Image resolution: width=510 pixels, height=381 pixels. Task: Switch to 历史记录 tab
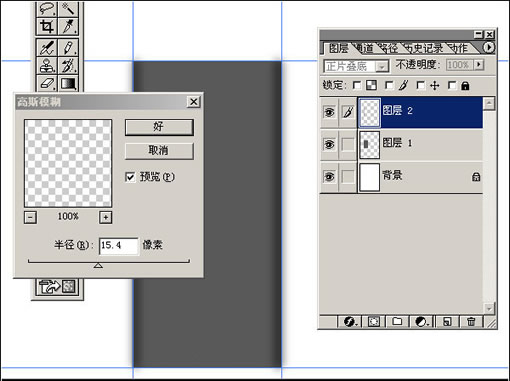pos(423,48)
